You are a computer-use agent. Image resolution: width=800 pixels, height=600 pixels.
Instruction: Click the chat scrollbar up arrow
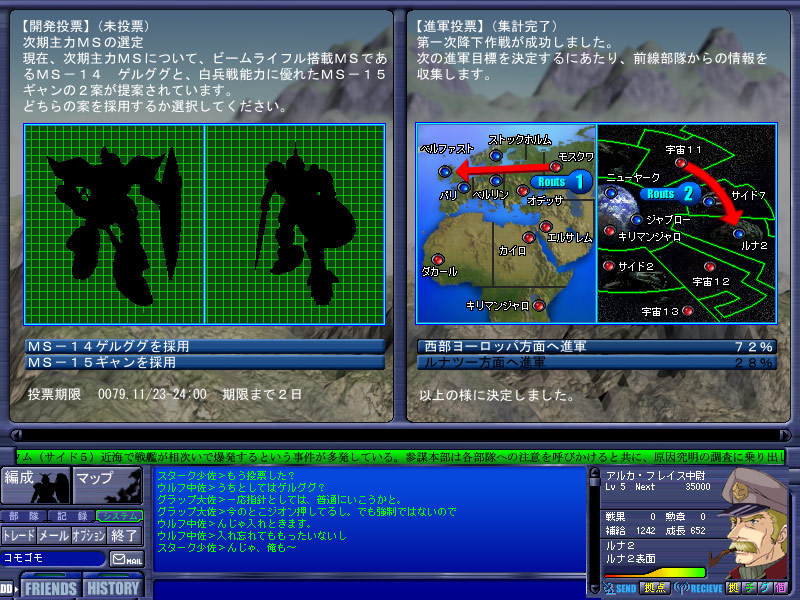[594, 473]
